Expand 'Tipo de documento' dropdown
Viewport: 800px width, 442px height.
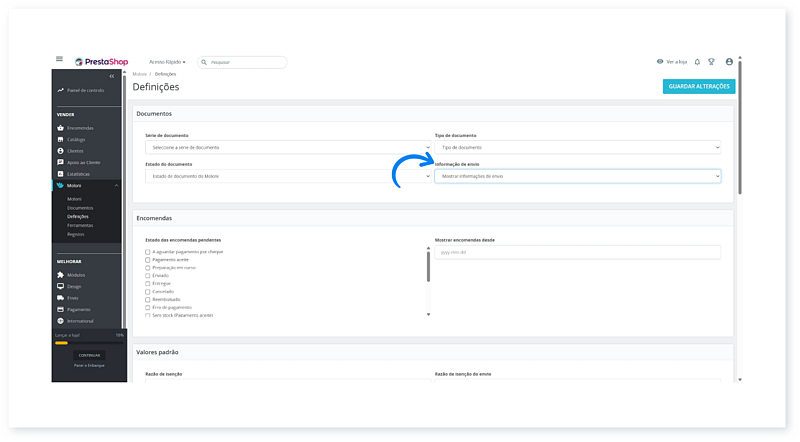[577, 147]
